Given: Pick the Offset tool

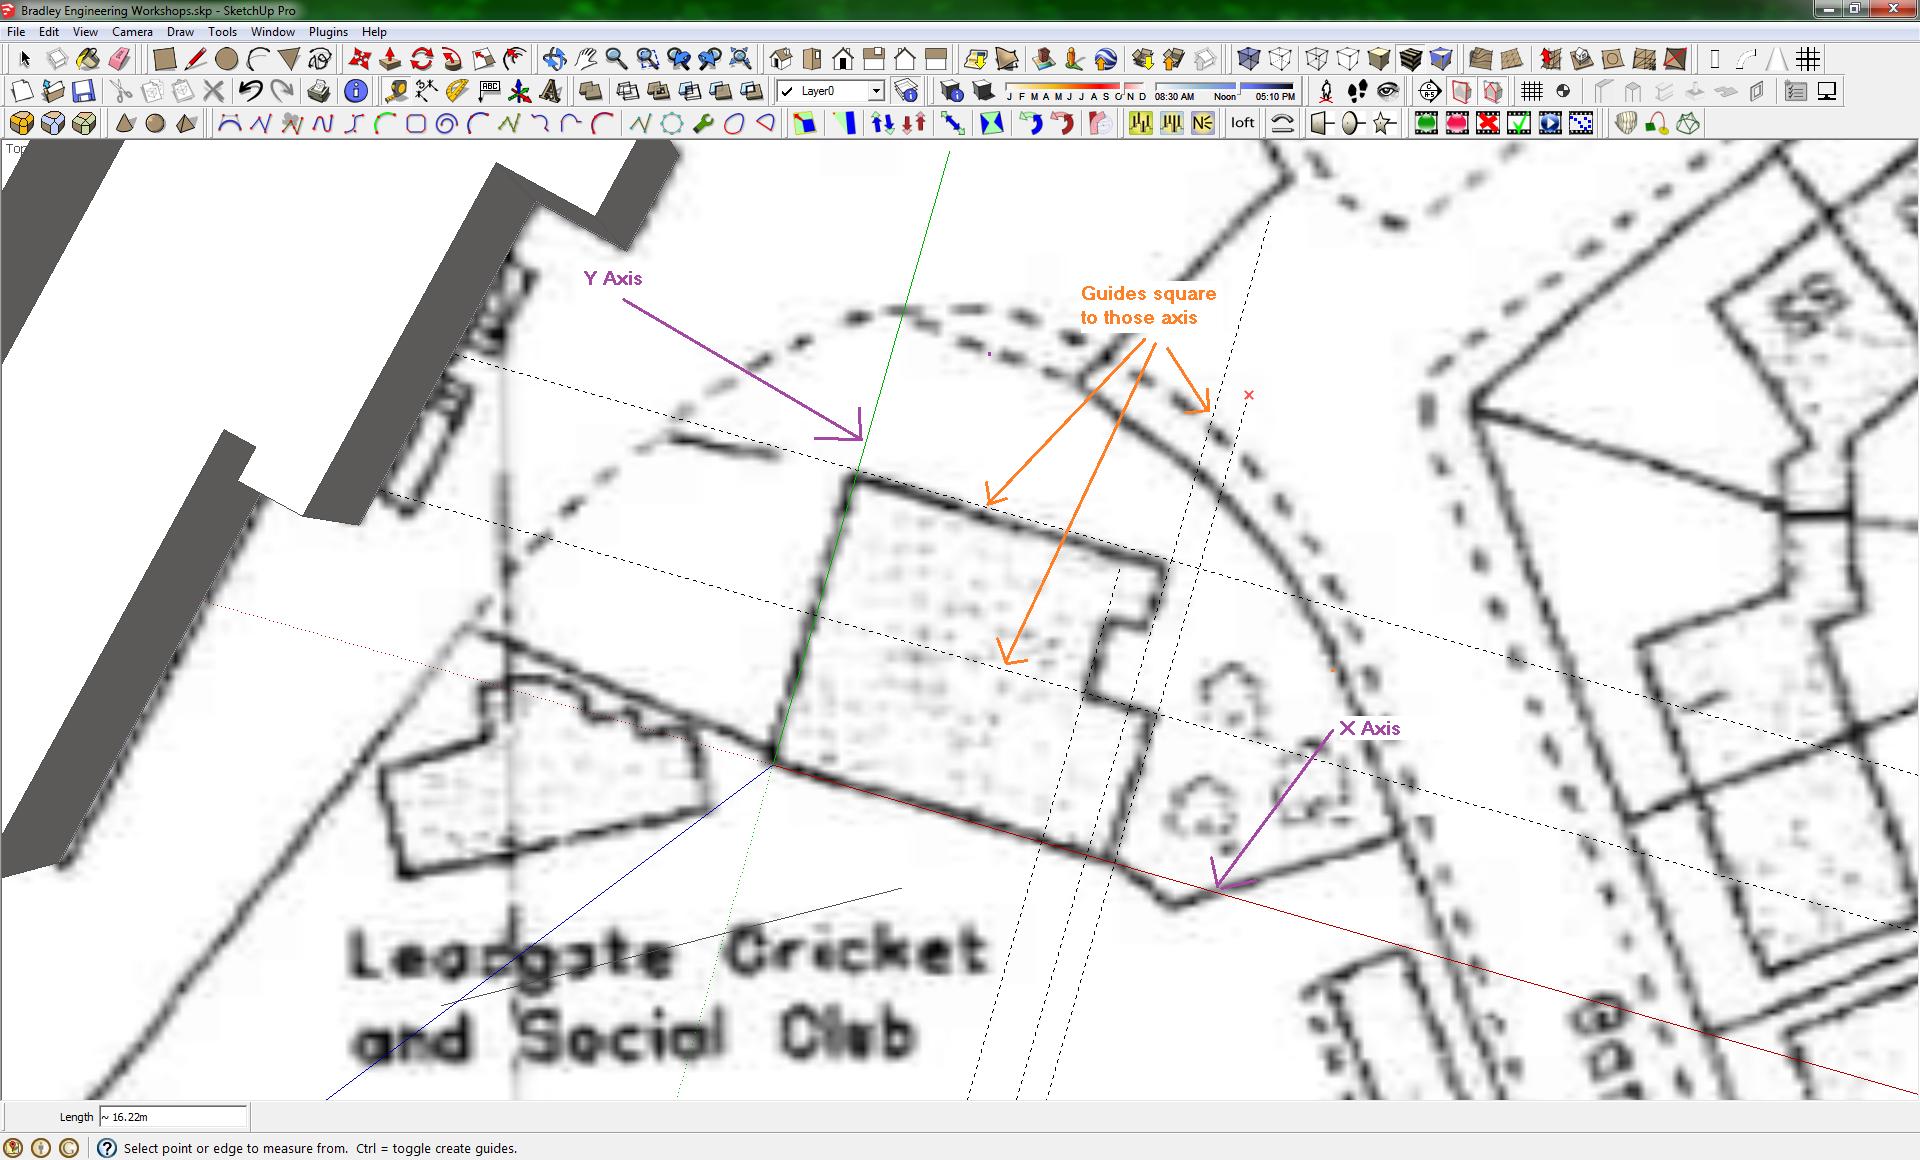Looking at the screenshot, I should (515, 59).
